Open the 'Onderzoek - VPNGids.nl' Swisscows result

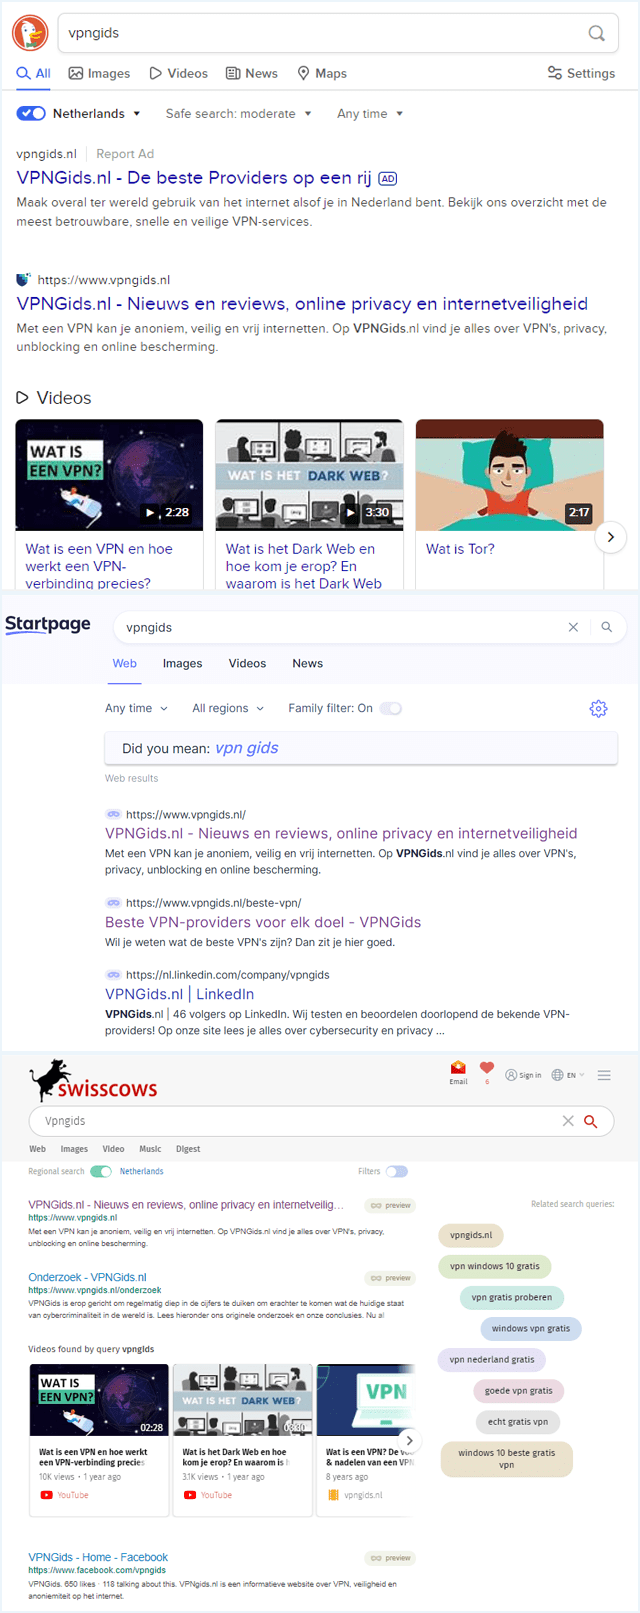[87, 1277]
